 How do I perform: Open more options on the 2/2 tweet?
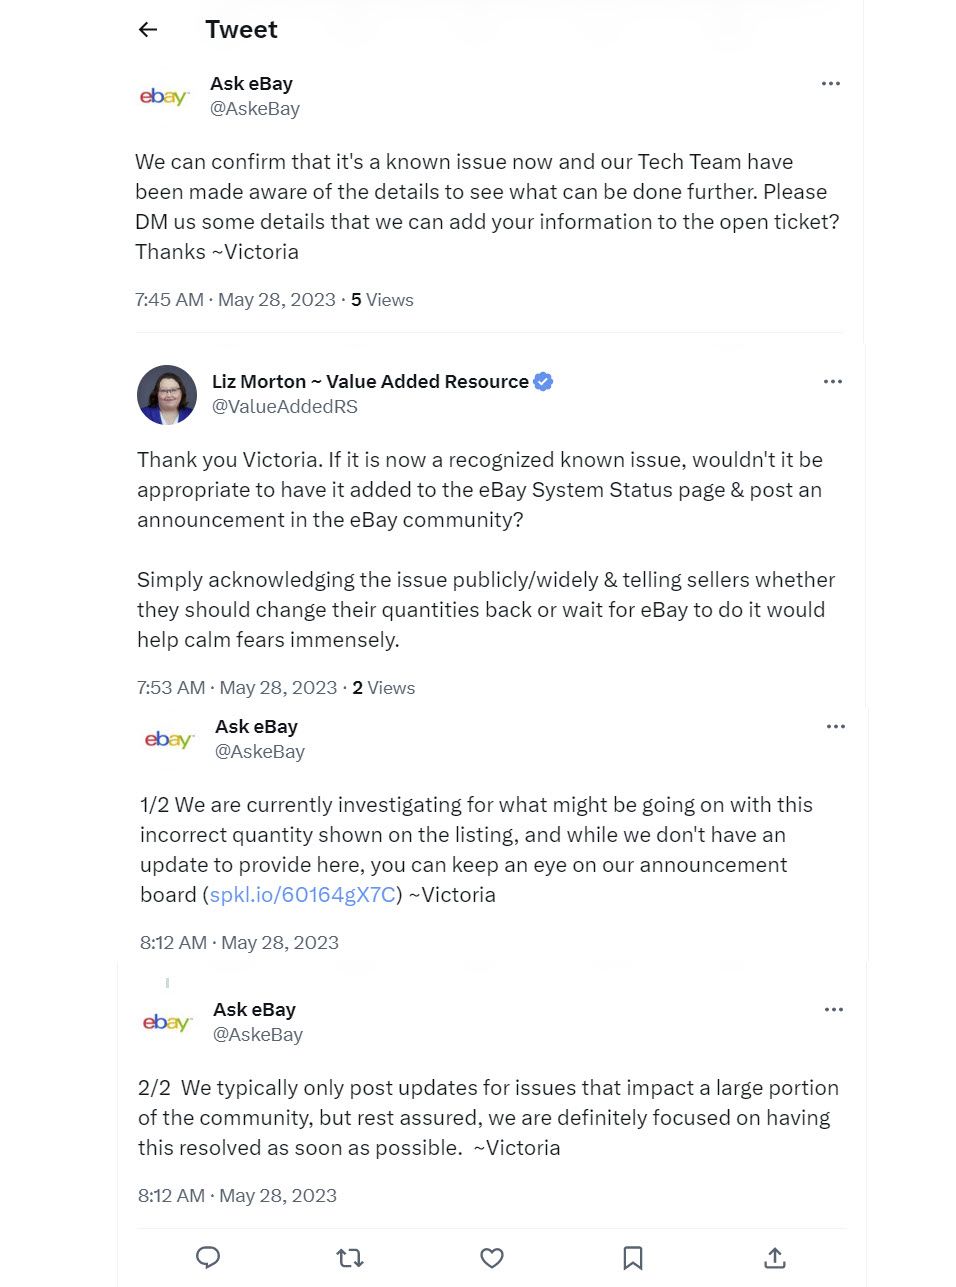[834, 1009]
